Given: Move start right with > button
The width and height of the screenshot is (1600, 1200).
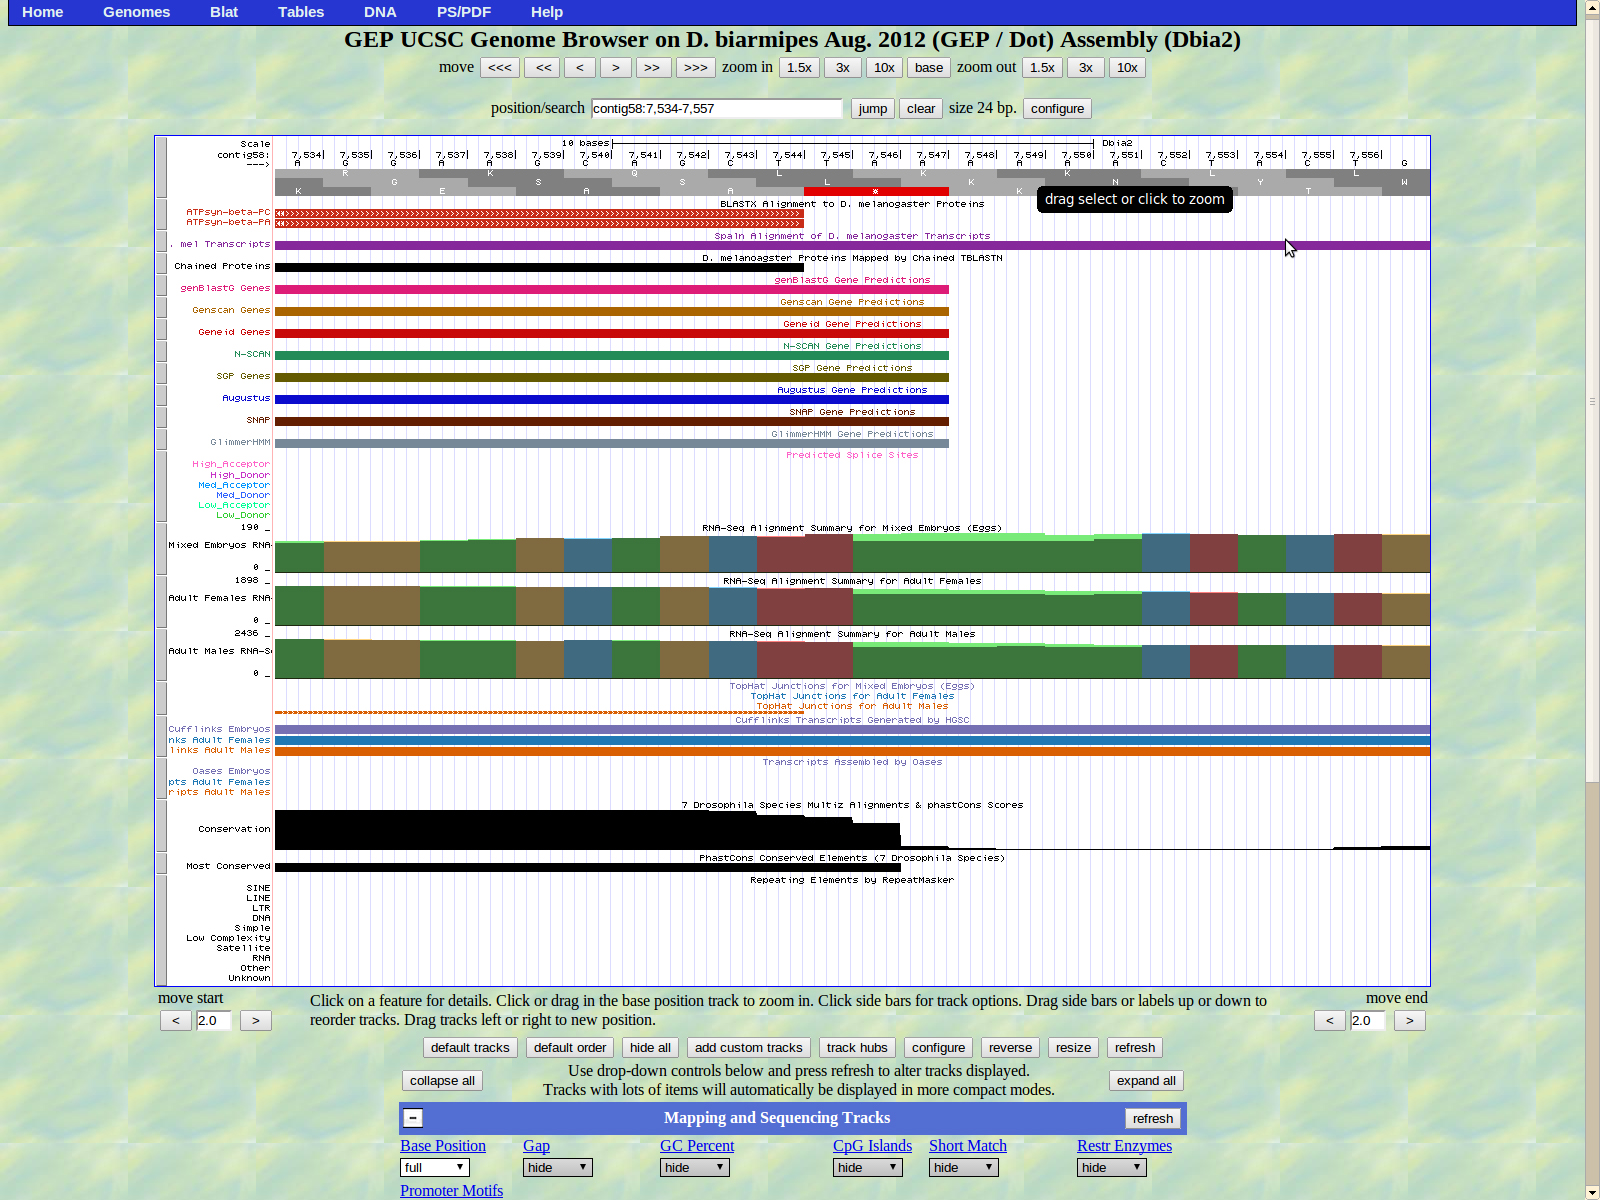Looking at the screenshot, I should (x=256, y=1021).
